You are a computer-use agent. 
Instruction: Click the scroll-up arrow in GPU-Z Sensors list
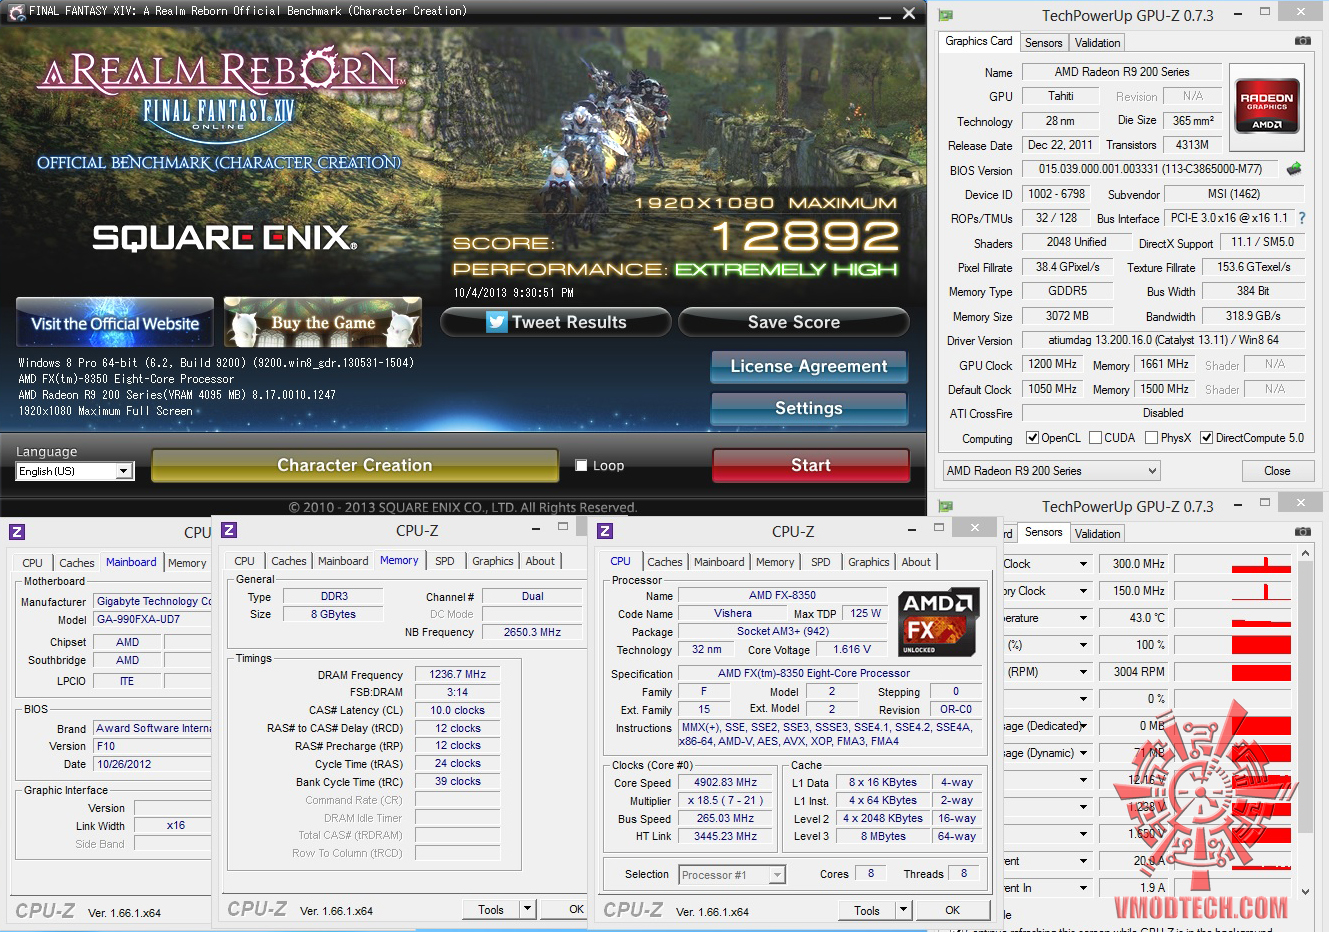point(1305,553)
